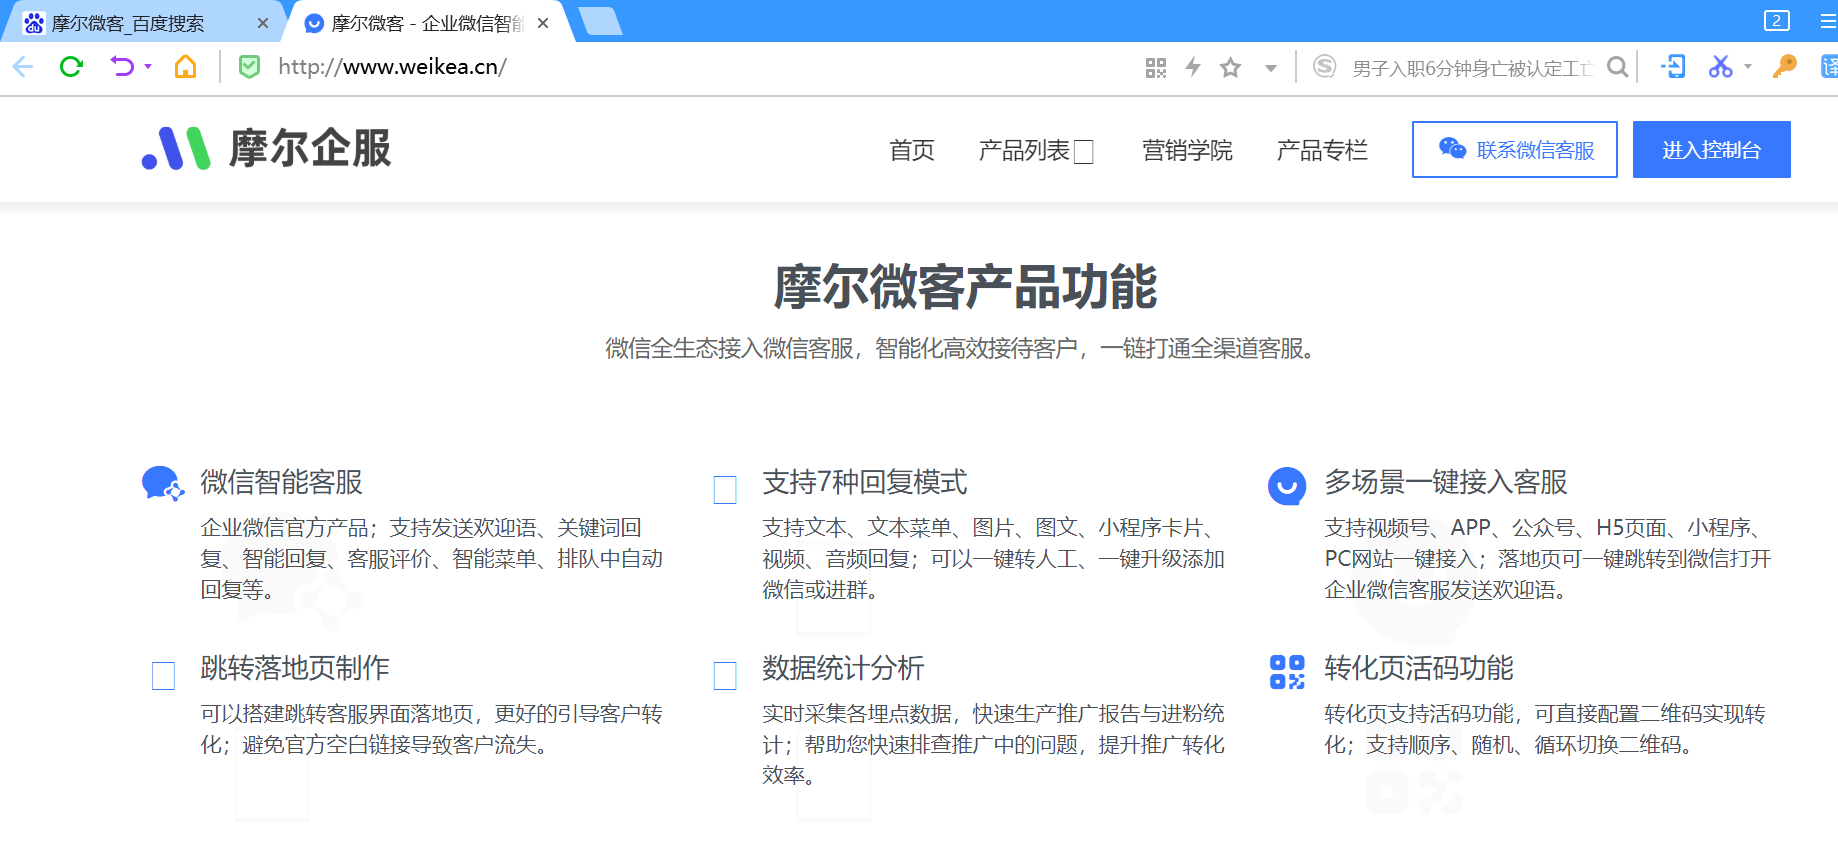Click the description starting 实时采集各埋点数据
1838x850 pixels.
994,744
